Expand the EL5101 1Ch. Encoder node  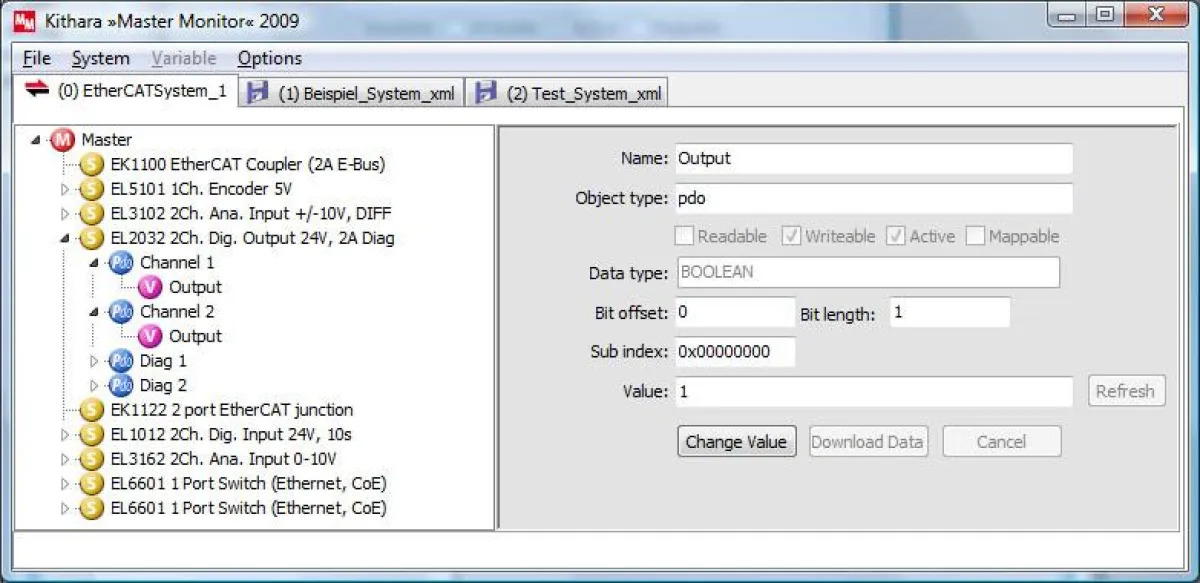point(66,189)
